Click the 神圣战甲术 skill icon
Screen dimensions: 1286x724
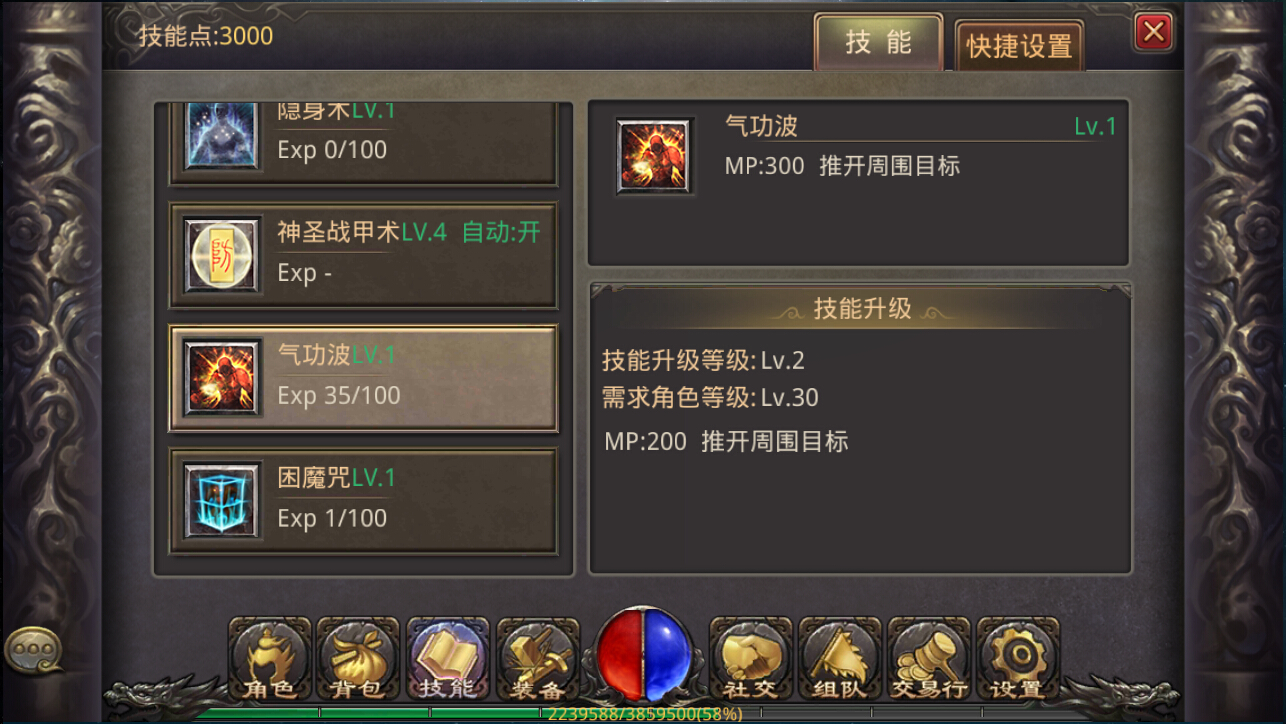pos(223,255)
